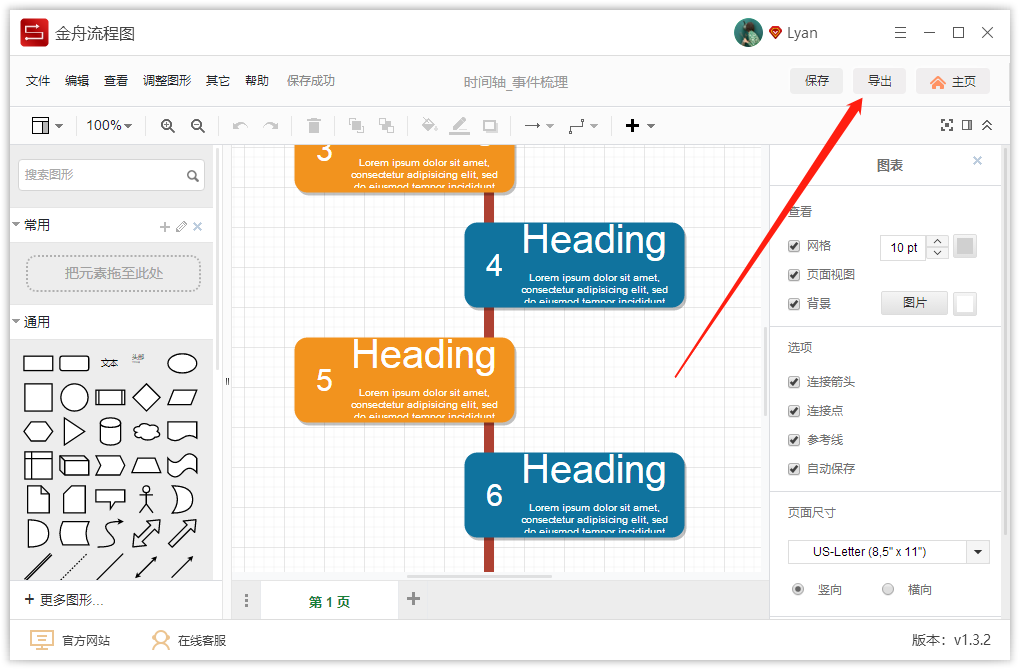The image size is (1020, 670).
Task: Open the 帮助 menu
Action: coord(257,81)
